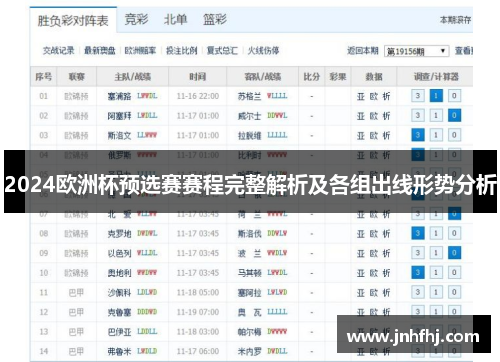The height and width of the screenshot is (362, 500).
Task: Toggle the 3 pick in row 11 沙佩科
Action: [x=418, y=292]
